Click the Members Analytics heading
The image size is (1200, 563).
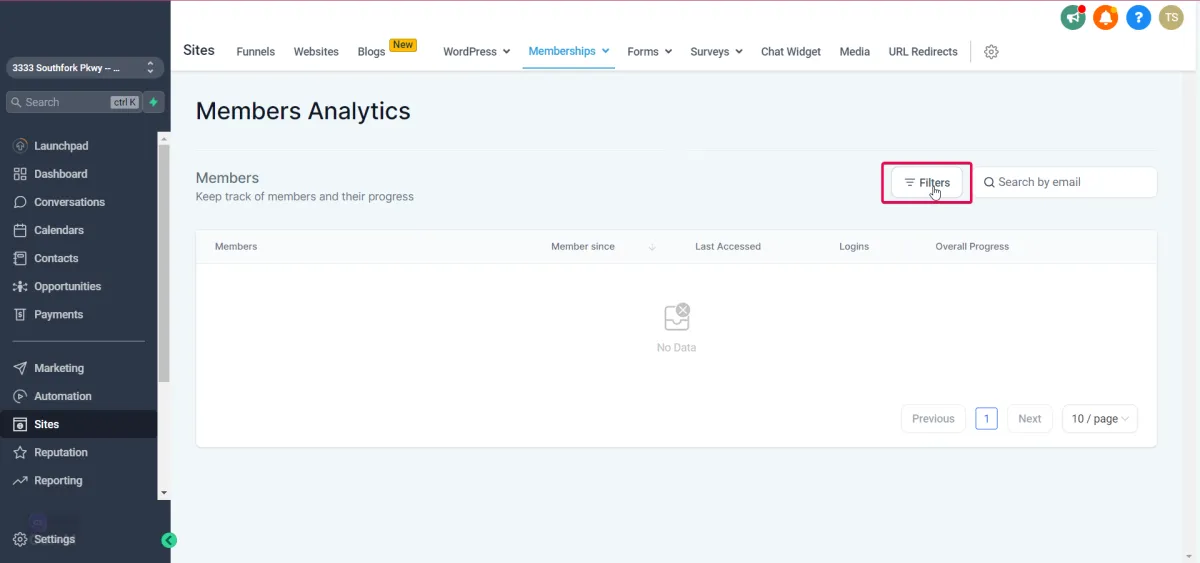(303, 111)
